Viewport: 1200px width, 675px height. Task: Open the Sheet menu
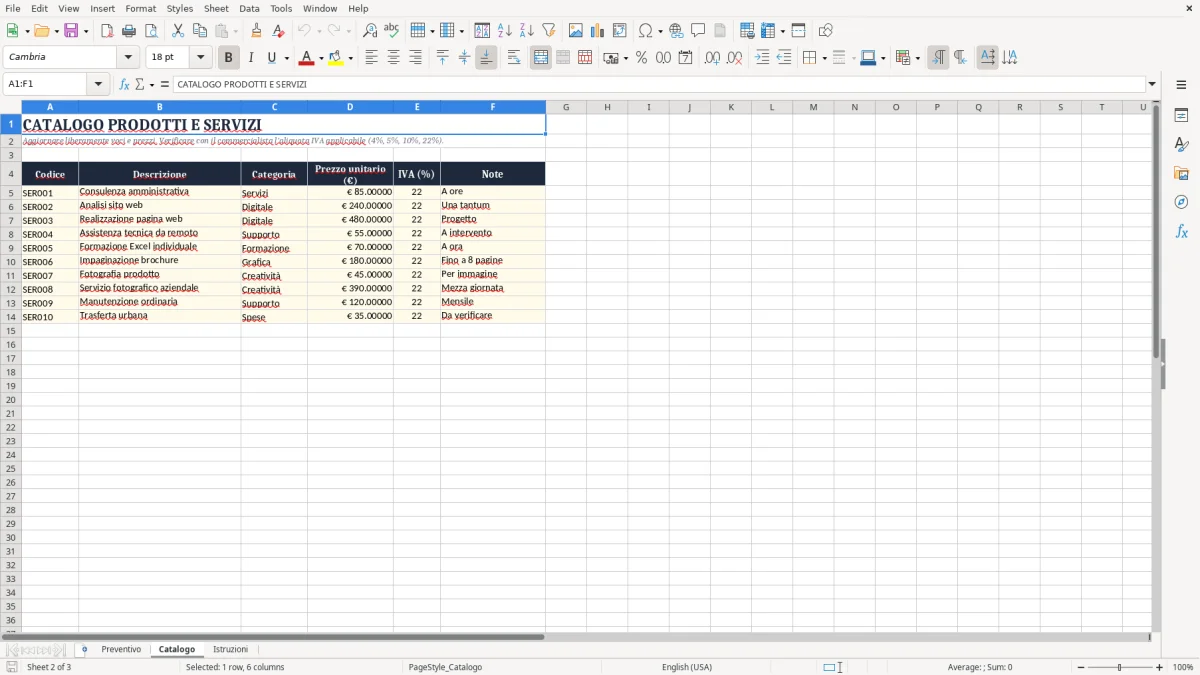[216, 8]
